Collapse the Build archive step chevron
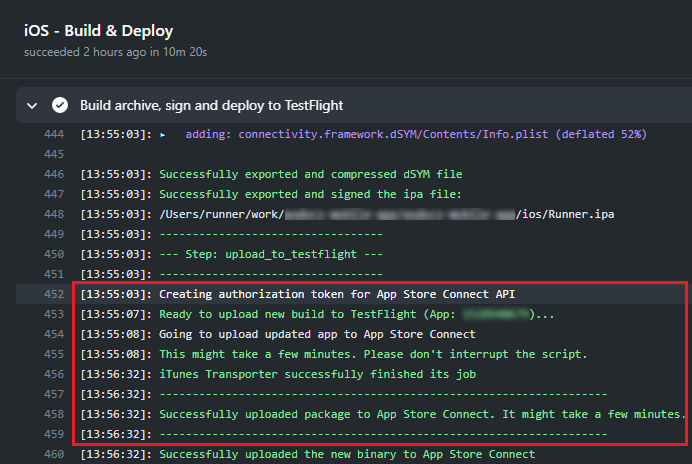Image resolution: width=692 pixels, height=464 pixels. 32,106
